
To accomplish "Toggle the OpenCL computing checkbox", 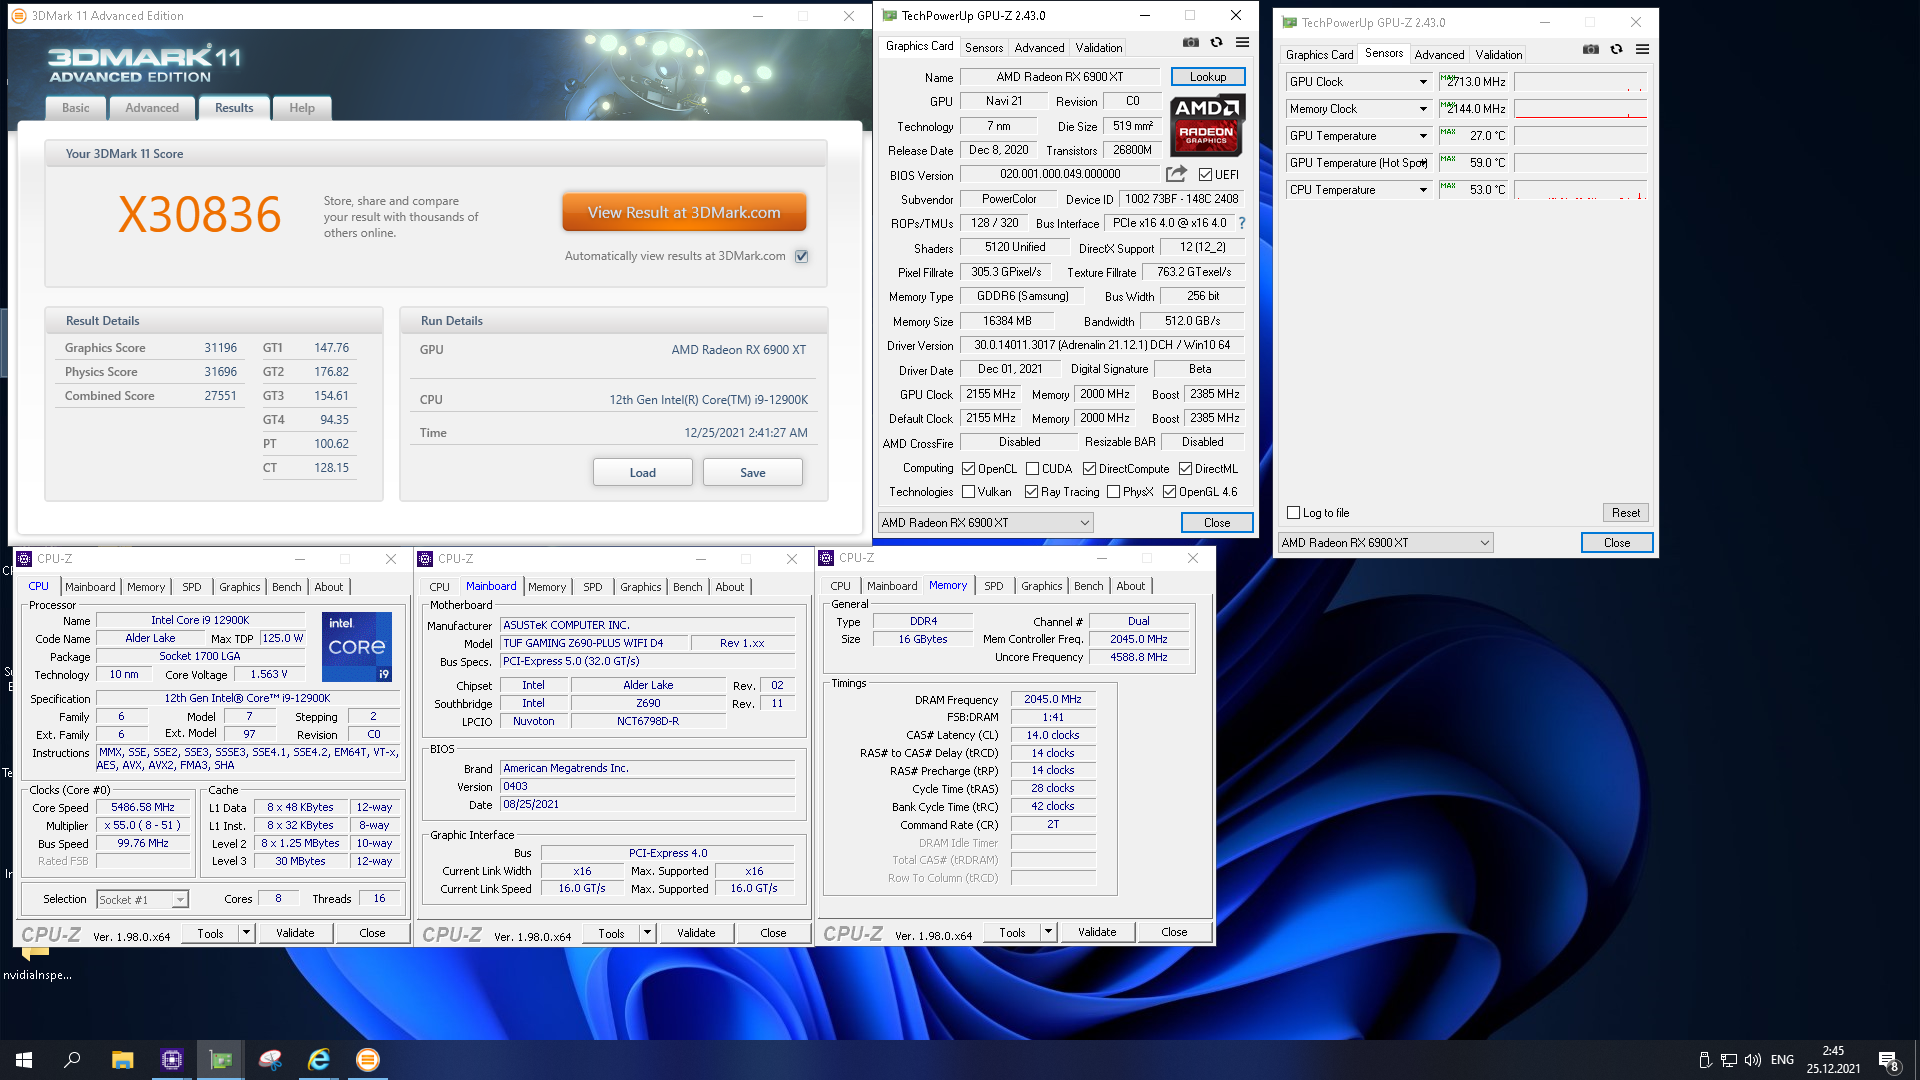I will coord(968,469).
